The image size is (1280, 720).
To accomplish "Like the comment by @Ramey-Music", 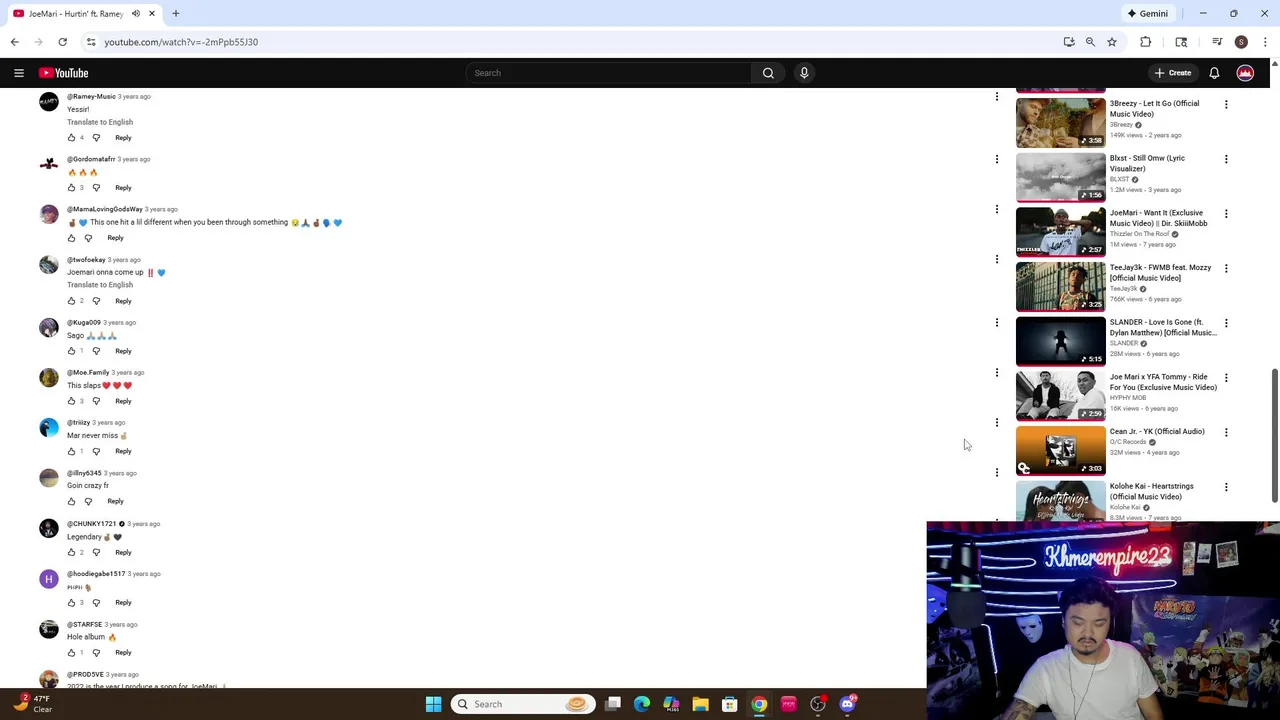I will [x=71, y=138].
